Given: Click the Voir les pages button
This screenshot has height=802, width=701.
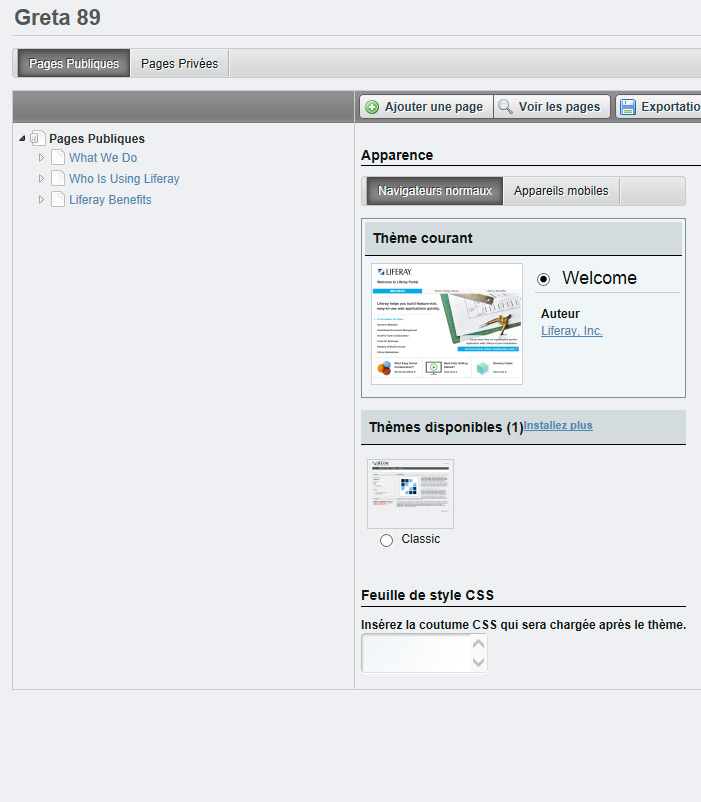Looking at the screenshot, I should click(552, 106).
